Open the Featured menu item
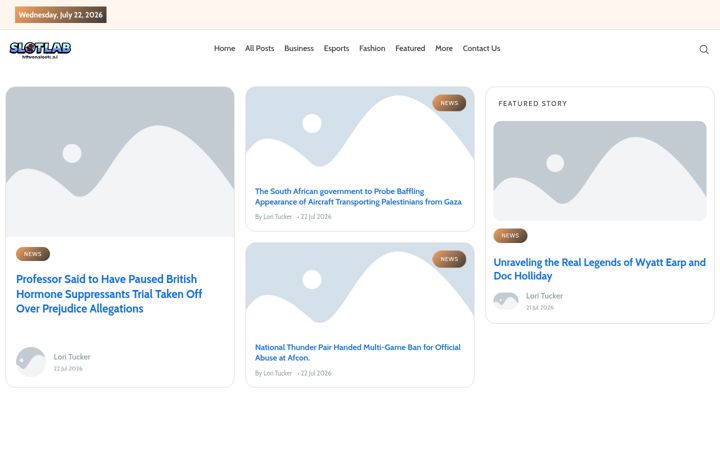The width and height of the screenshot is (720, 450). click(410, 48)
